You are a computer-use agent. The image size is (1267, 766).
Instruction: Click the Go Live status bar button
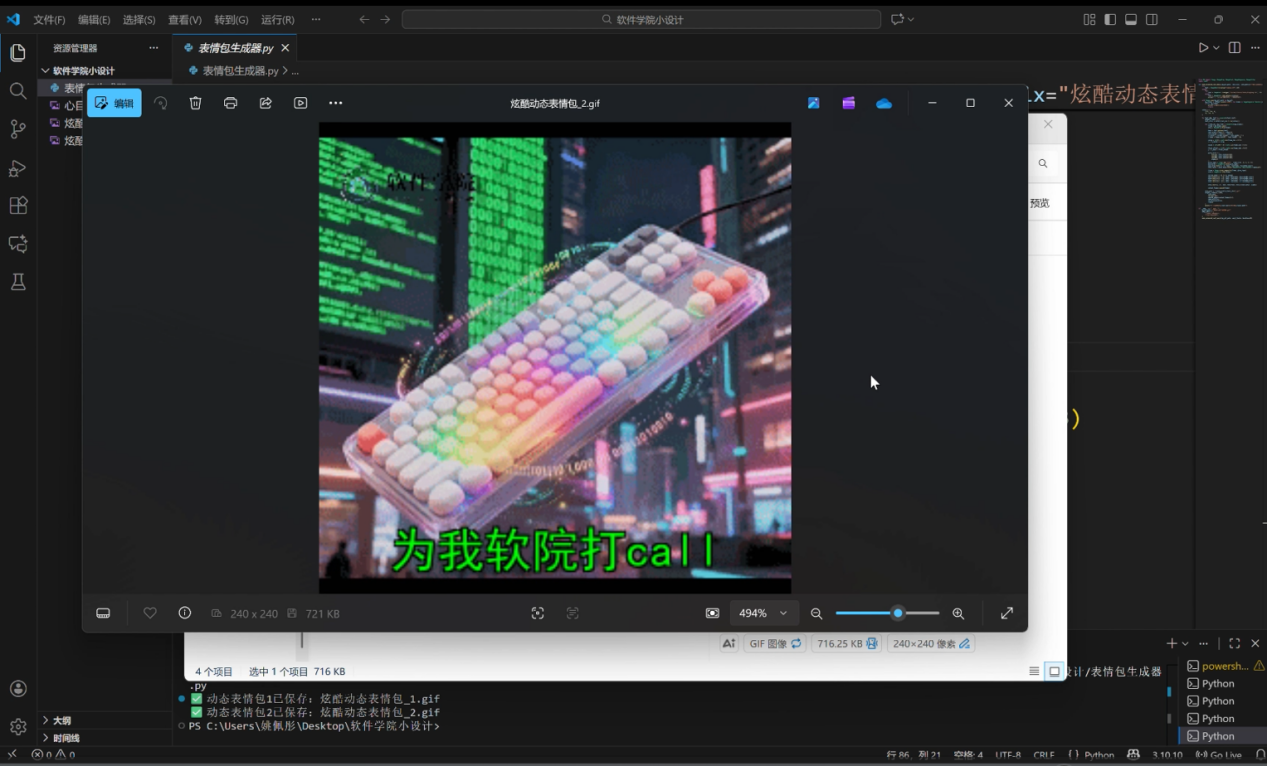tap(1218, 755)
